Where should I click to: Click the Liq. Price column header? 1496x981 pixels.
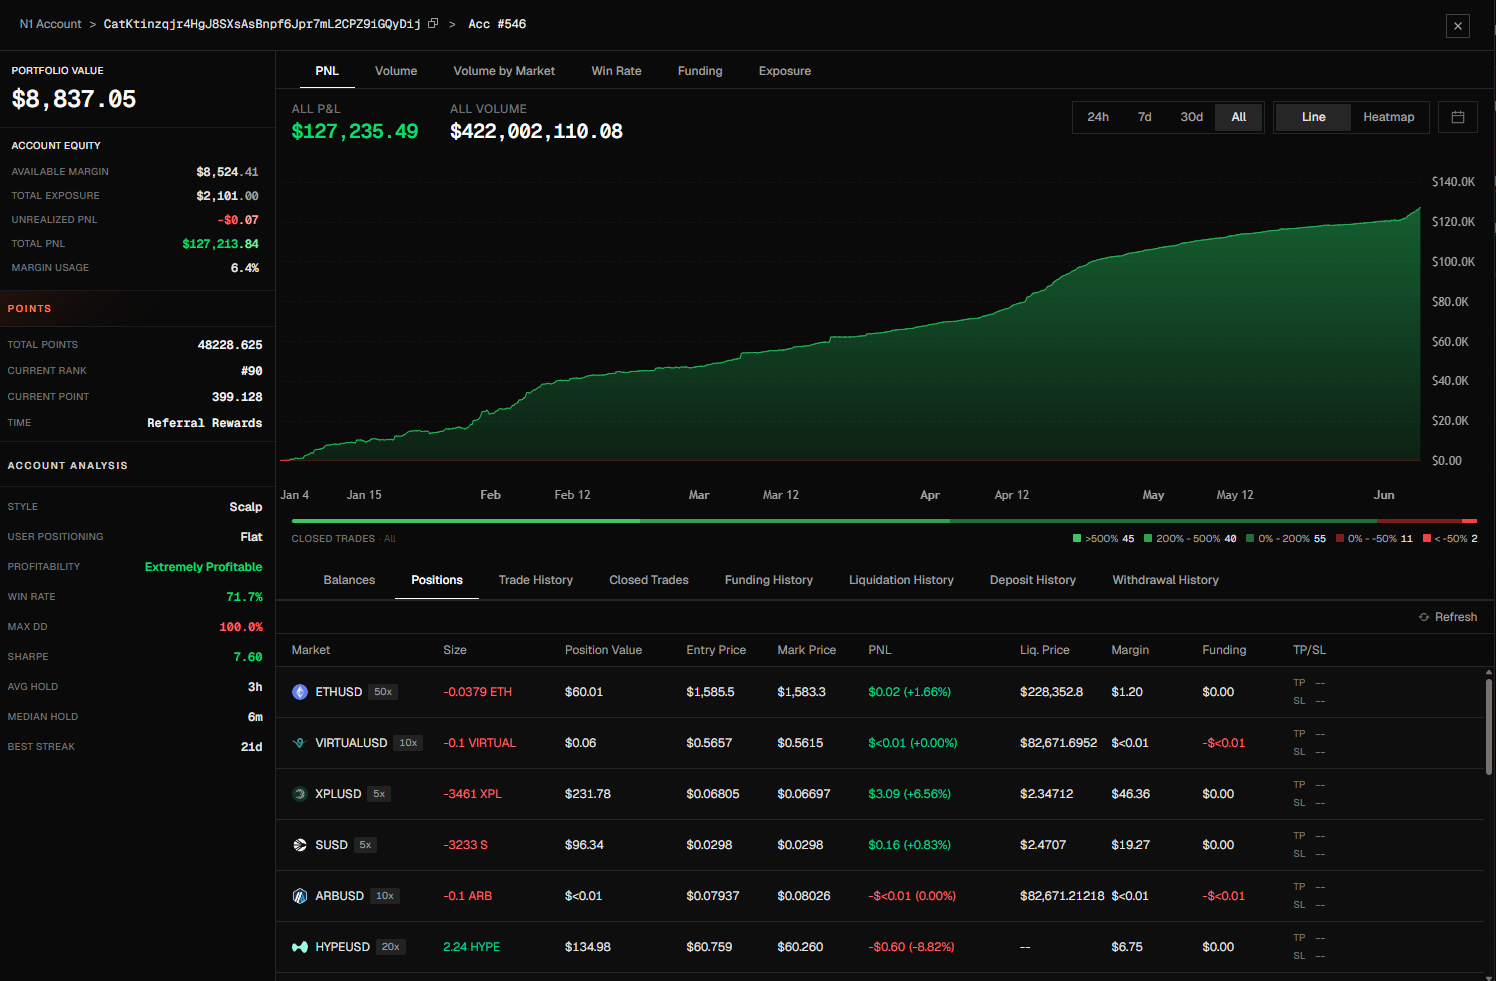pos(1045,650)
